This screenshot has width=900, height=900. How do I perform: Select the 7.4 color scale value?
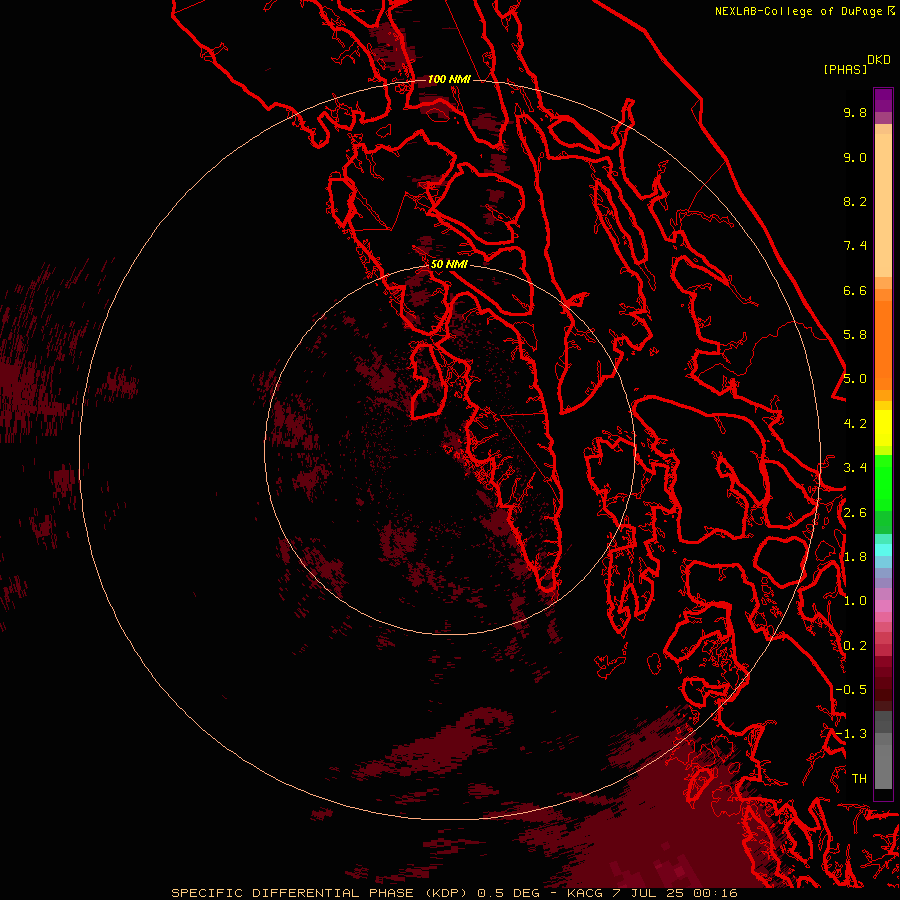pos(855,246)
